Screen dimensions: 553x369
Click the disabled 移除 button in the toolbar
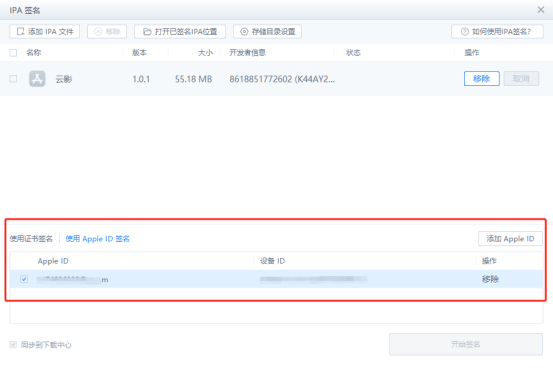click(107, 32)
